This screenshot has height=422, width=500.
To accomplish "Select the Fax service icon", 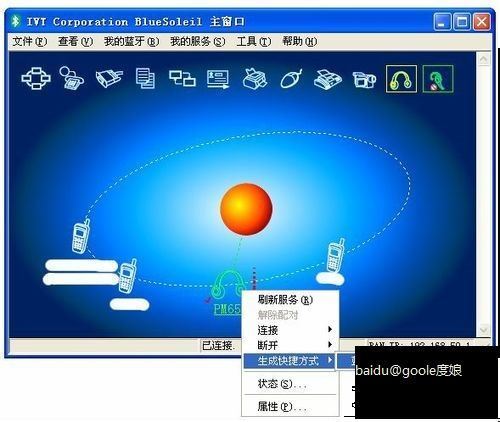I will pos(328,80).
